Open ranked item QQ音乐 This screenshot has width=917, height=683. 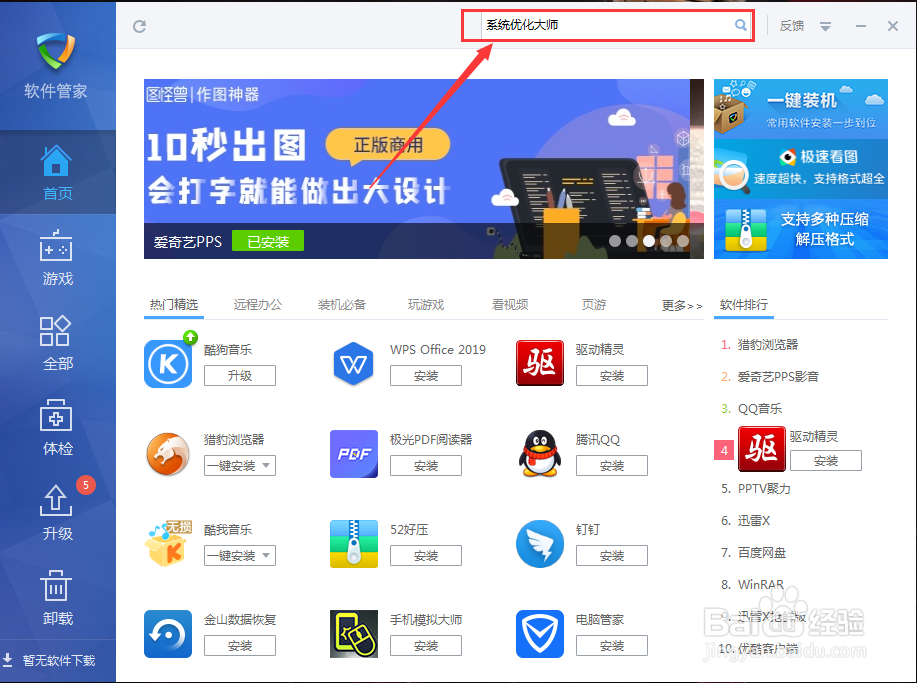click(760, 408)
